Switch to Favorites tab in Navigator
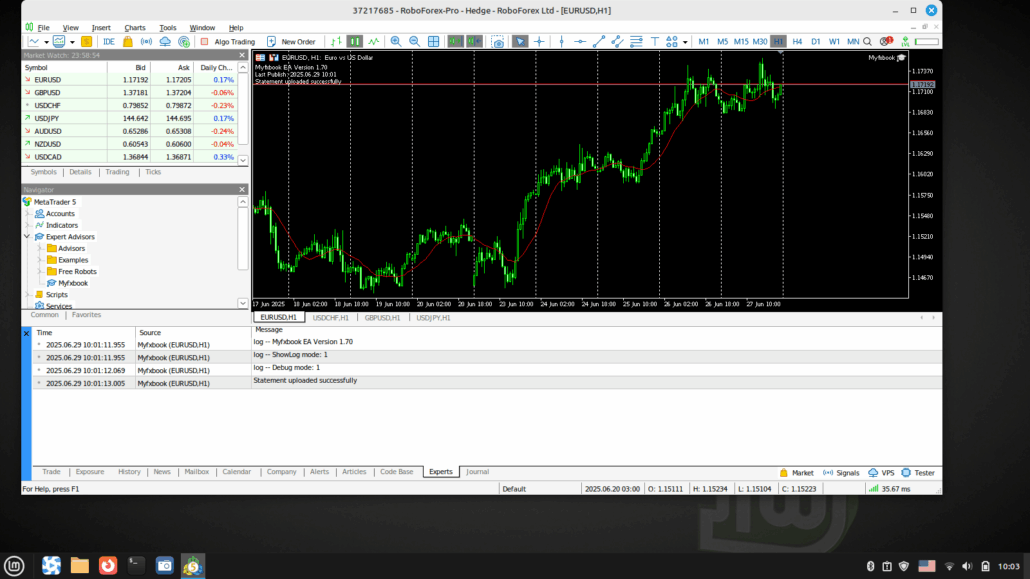The image size is (1030, 579). (x=86, y=315)
